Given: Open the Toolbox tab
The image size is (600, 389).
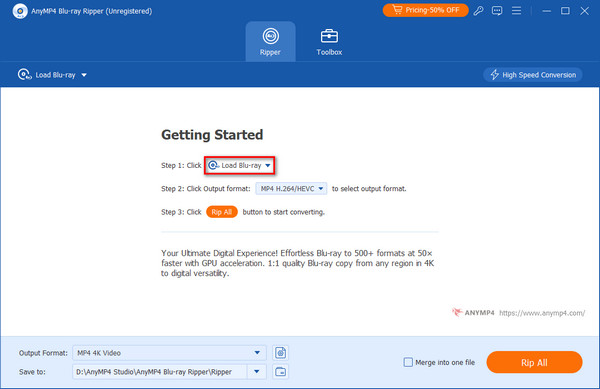Looking at the screenshot, I should pyautogui.click(x=329, y=42).
